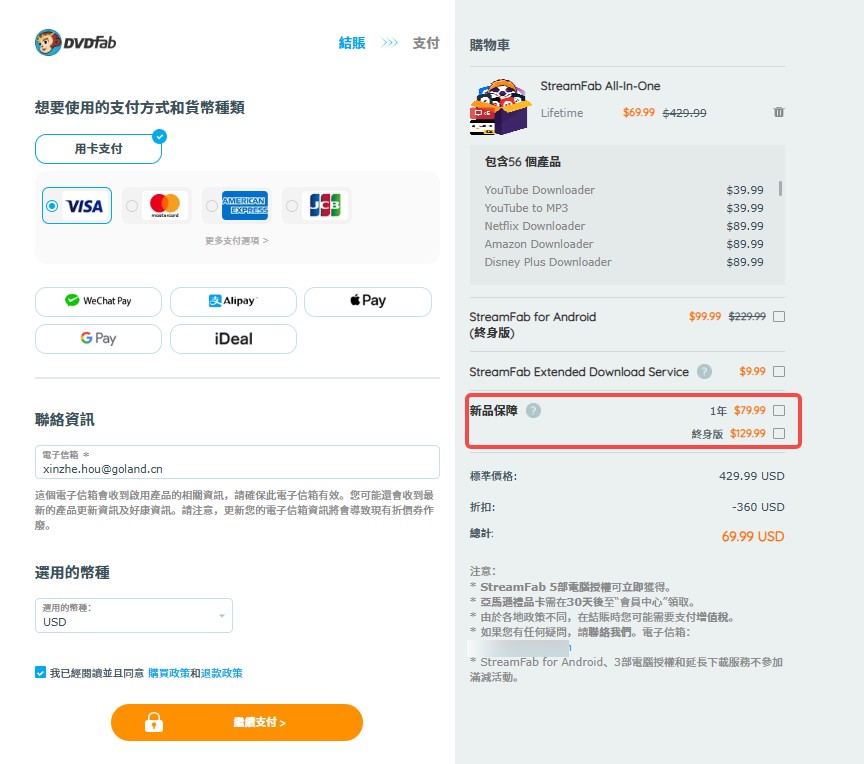Open help icon next to Extended Download Service
This screenshot has width=864, height=764.
[704, 372]
